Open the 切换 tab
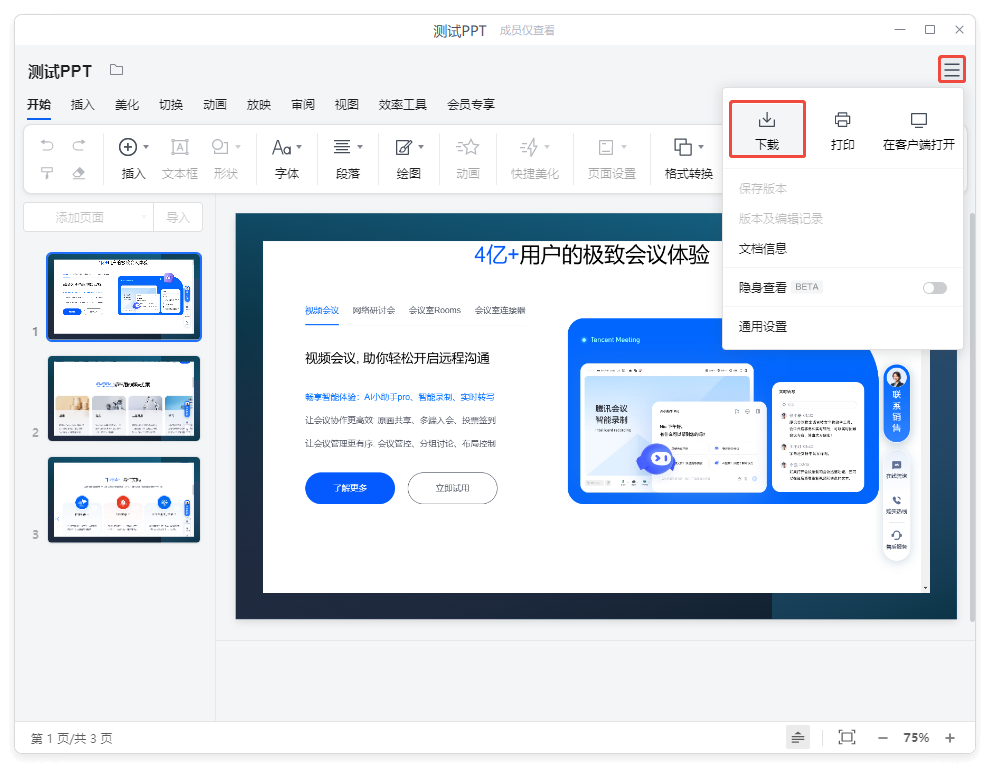 (170, 104)
